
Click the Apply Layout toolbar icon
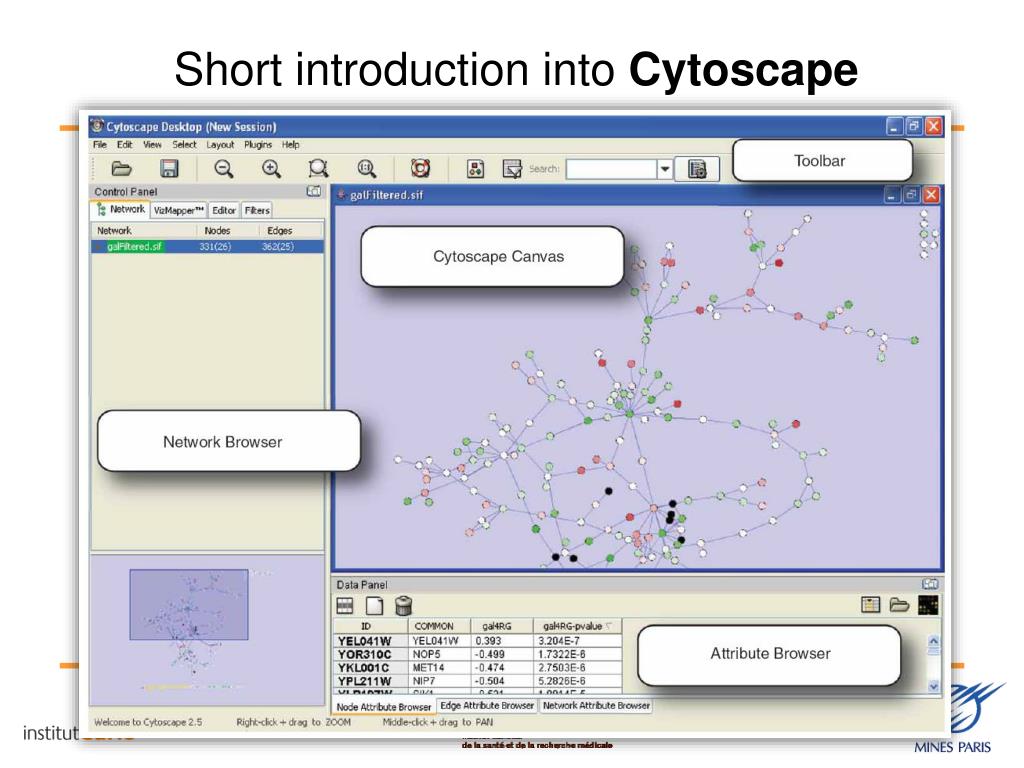tap(476, 169)
